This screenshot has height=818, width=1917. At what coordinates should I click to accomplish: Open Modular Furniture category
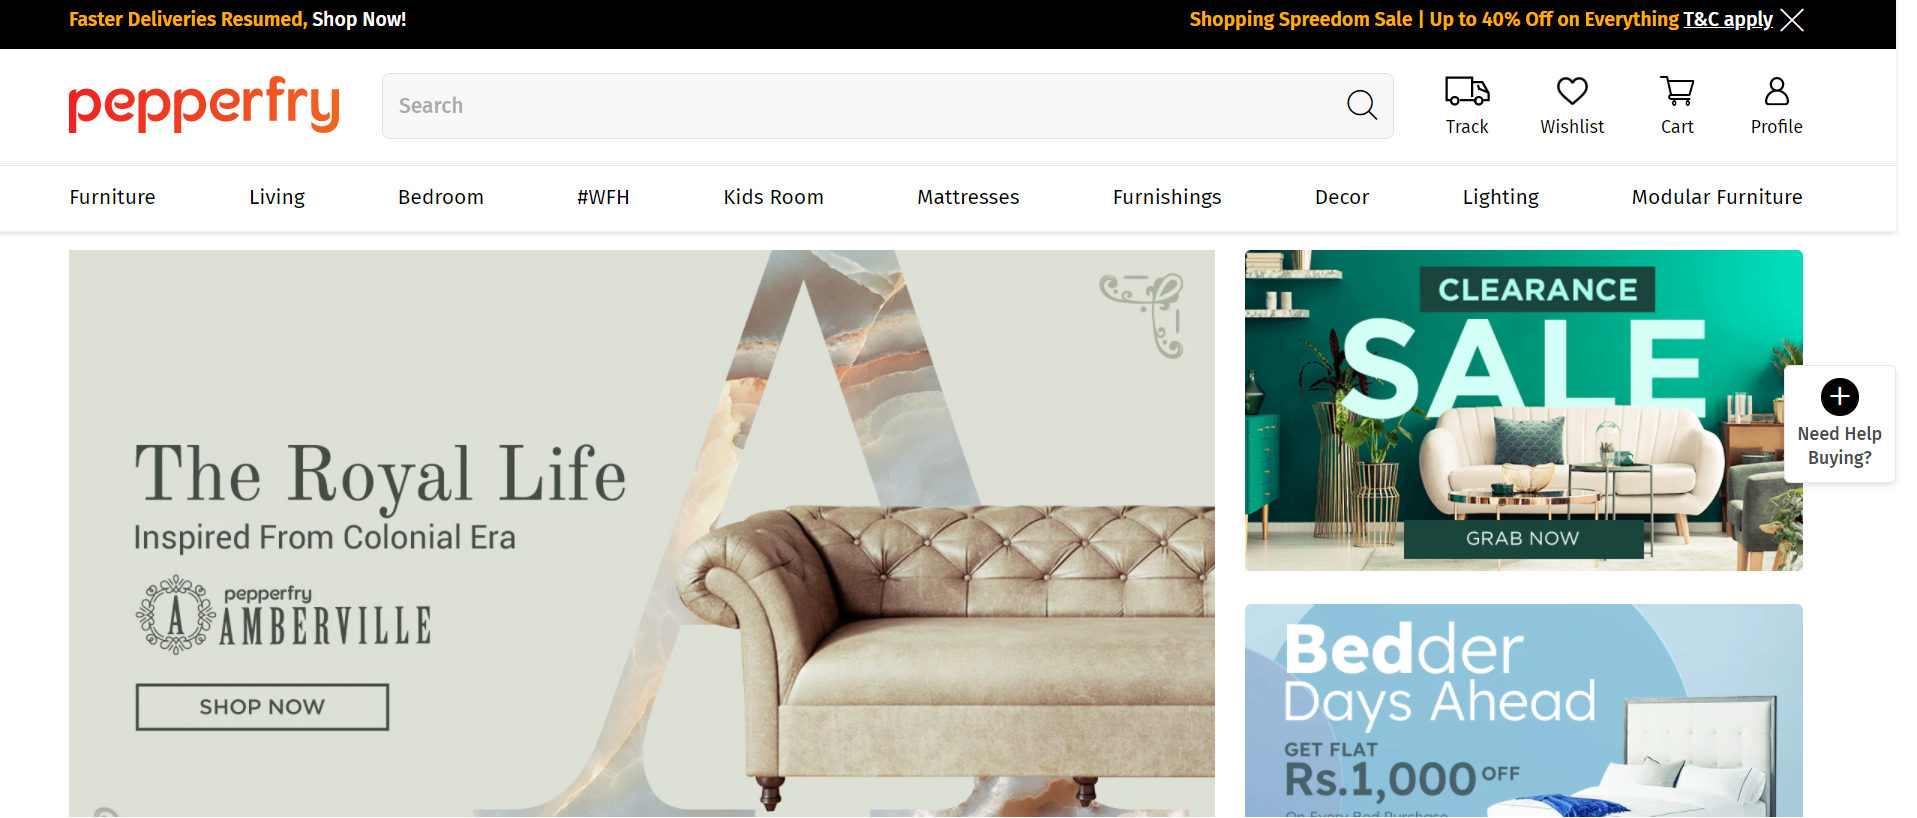[x=1716, y=197]
